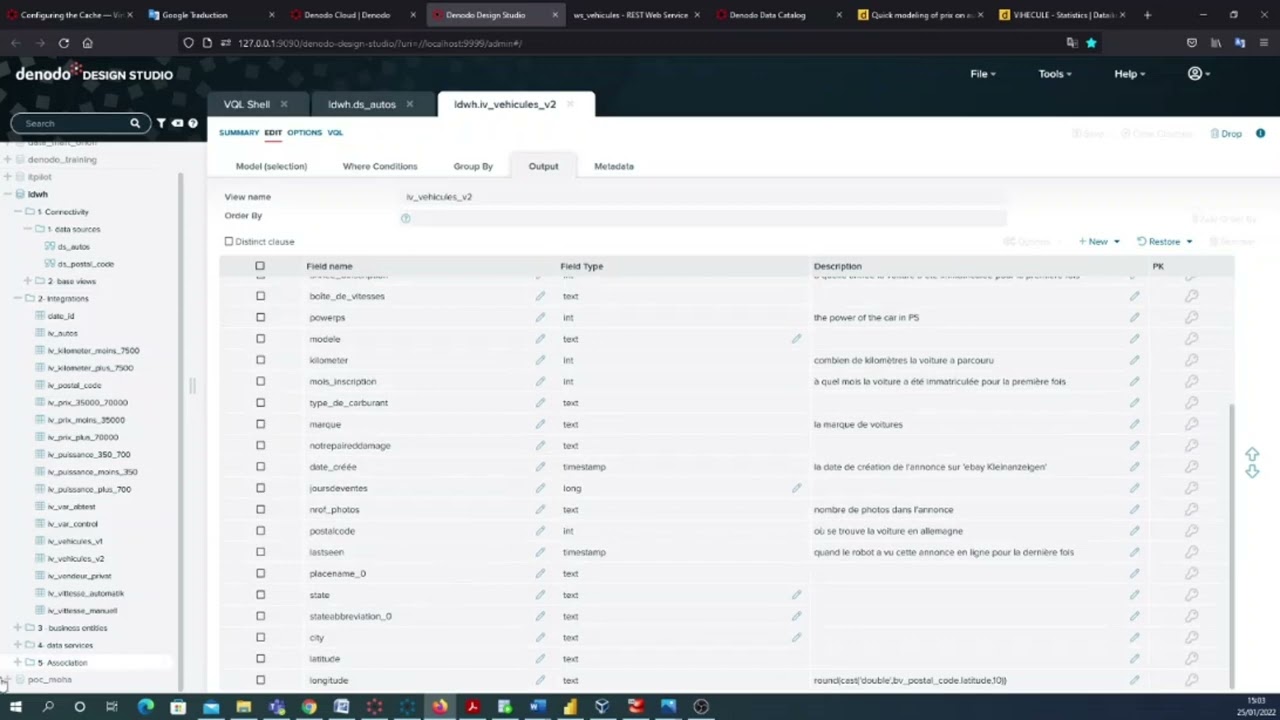Switch to the Where Conditions tab

pos(380,166)
